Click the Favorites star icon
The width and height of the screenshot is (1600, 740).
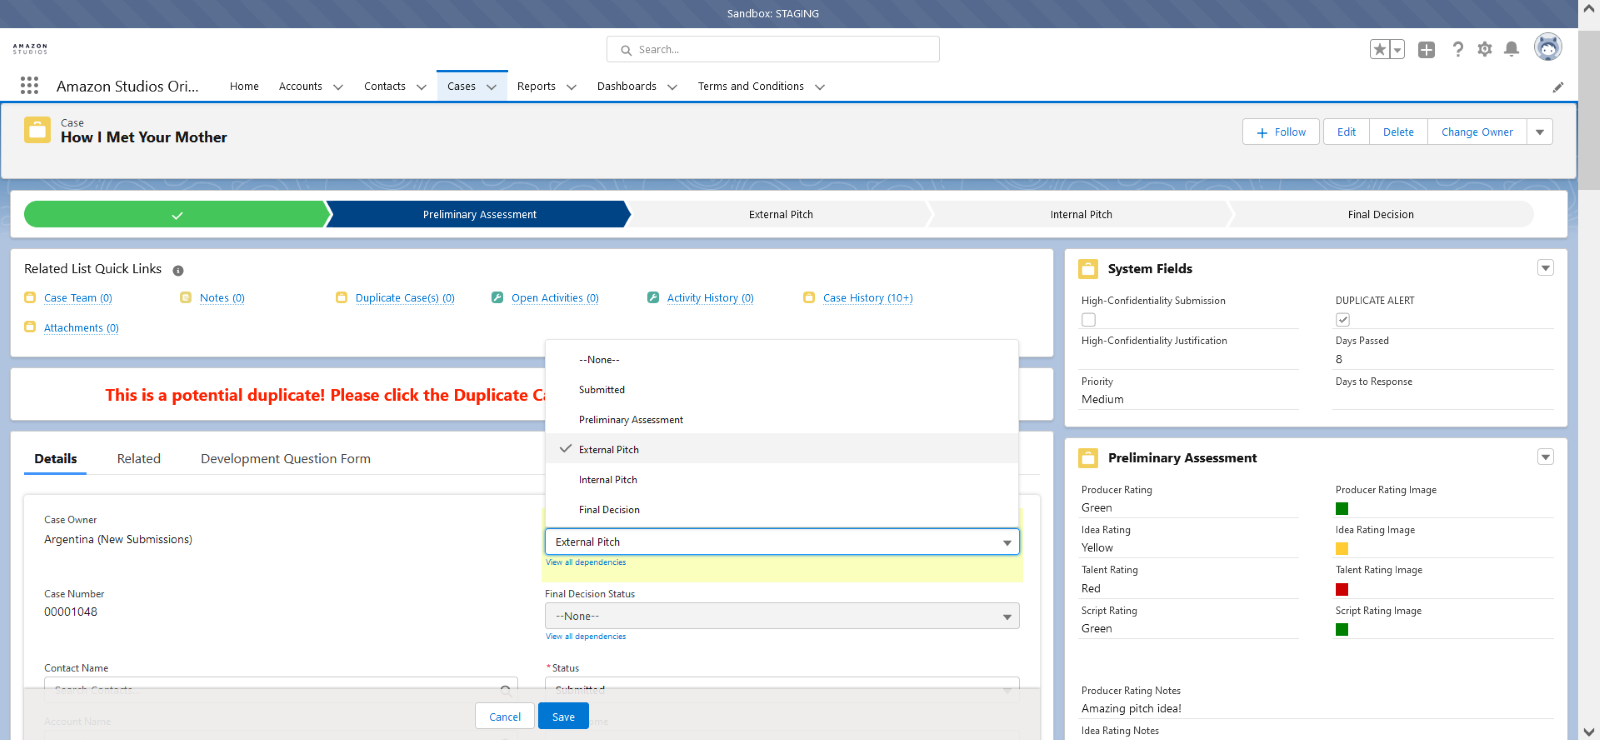pos(1380,49)
